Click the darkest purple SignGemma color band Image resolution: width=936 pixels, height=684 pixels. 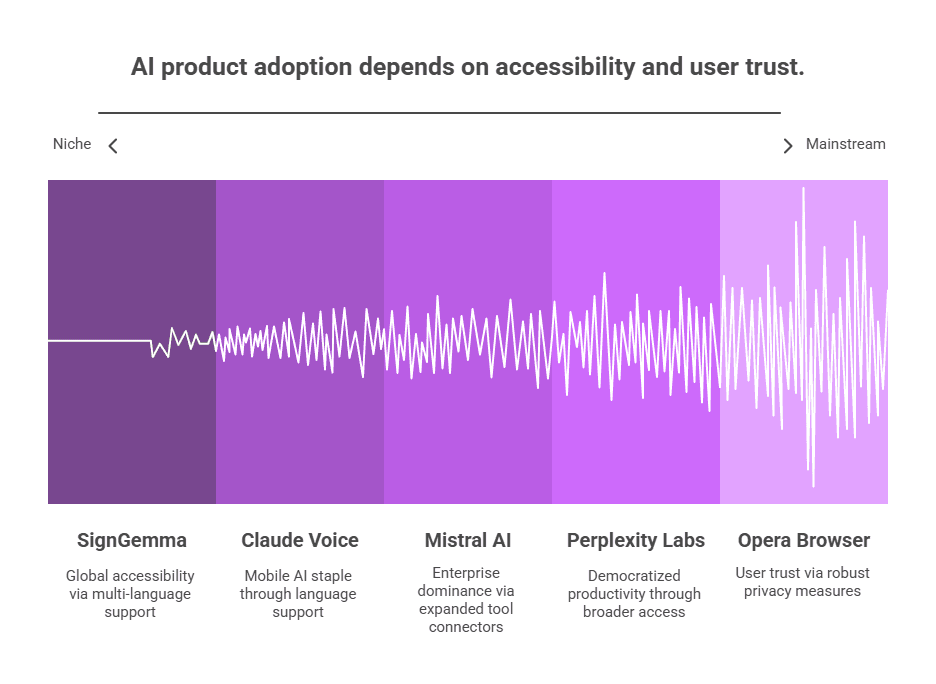(132, 342)
